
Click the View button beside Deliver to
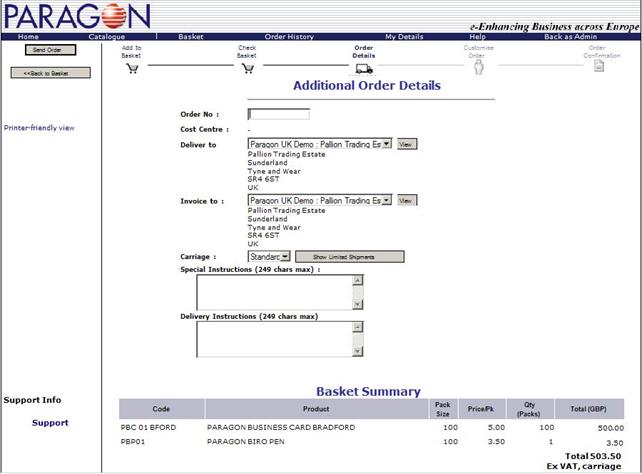(x=407, y=144)
